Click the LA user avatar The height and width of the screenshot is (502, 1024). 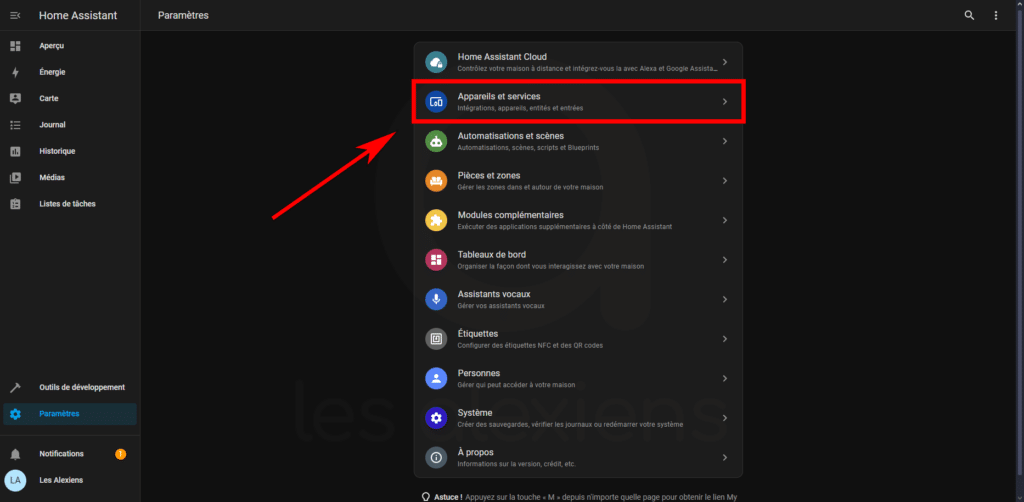[x=16, y=480]
